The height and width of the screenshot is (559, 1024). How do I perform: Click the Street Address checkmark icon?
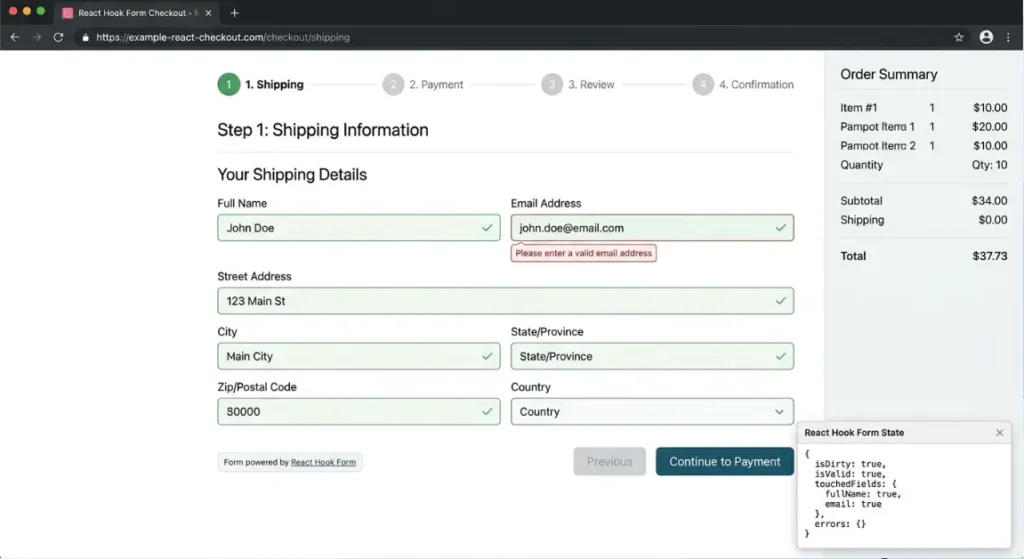click(780, 301)
